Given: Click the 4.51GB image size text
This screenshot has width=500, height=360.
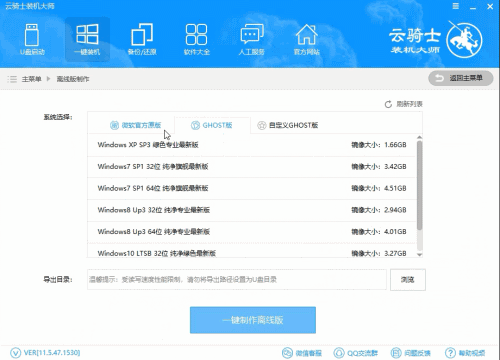Looking at the screenshot, I should 395,188.
